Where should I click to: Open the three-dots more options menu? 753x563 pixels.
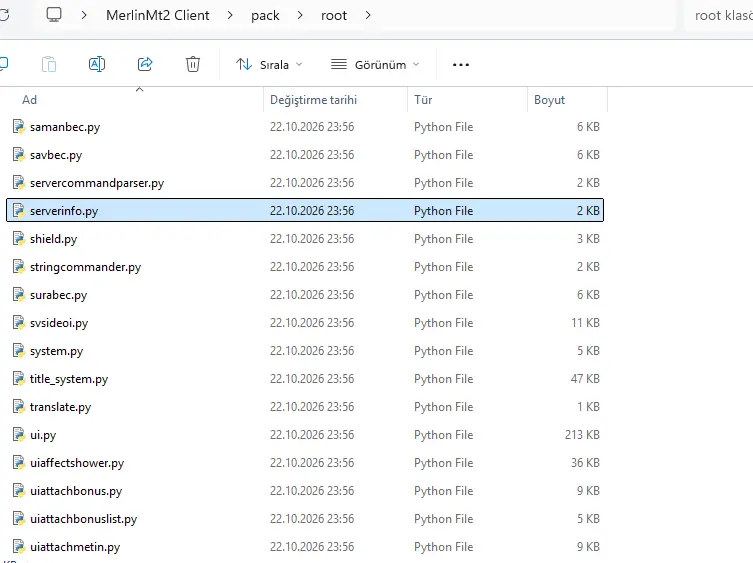[x=461, y=64]
